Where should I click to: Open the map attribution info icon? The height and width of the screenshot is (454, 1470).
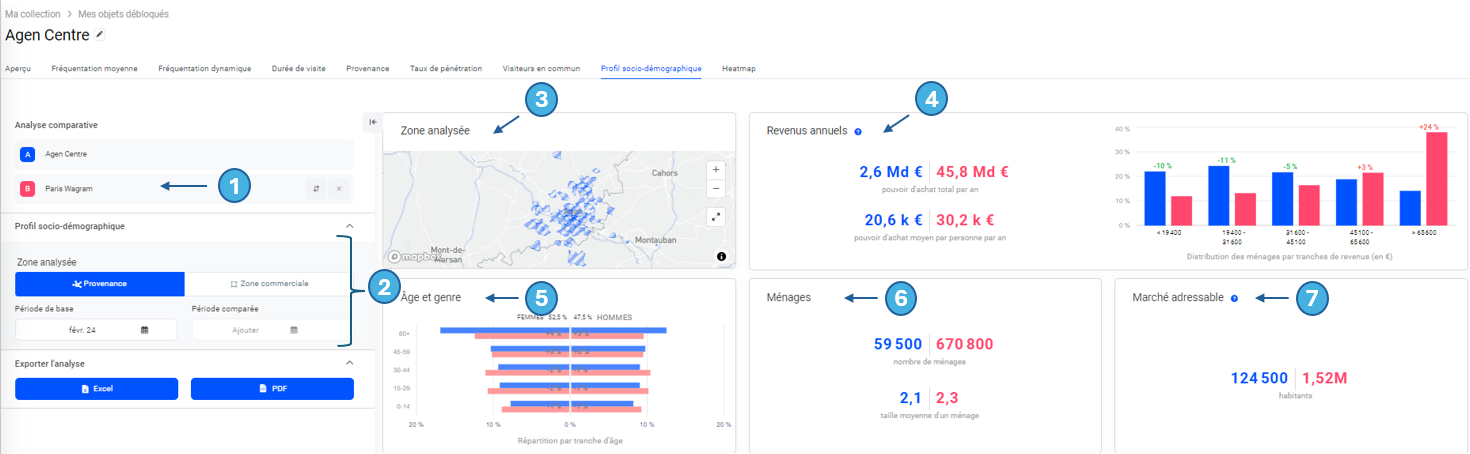click(x=721, y=257)
